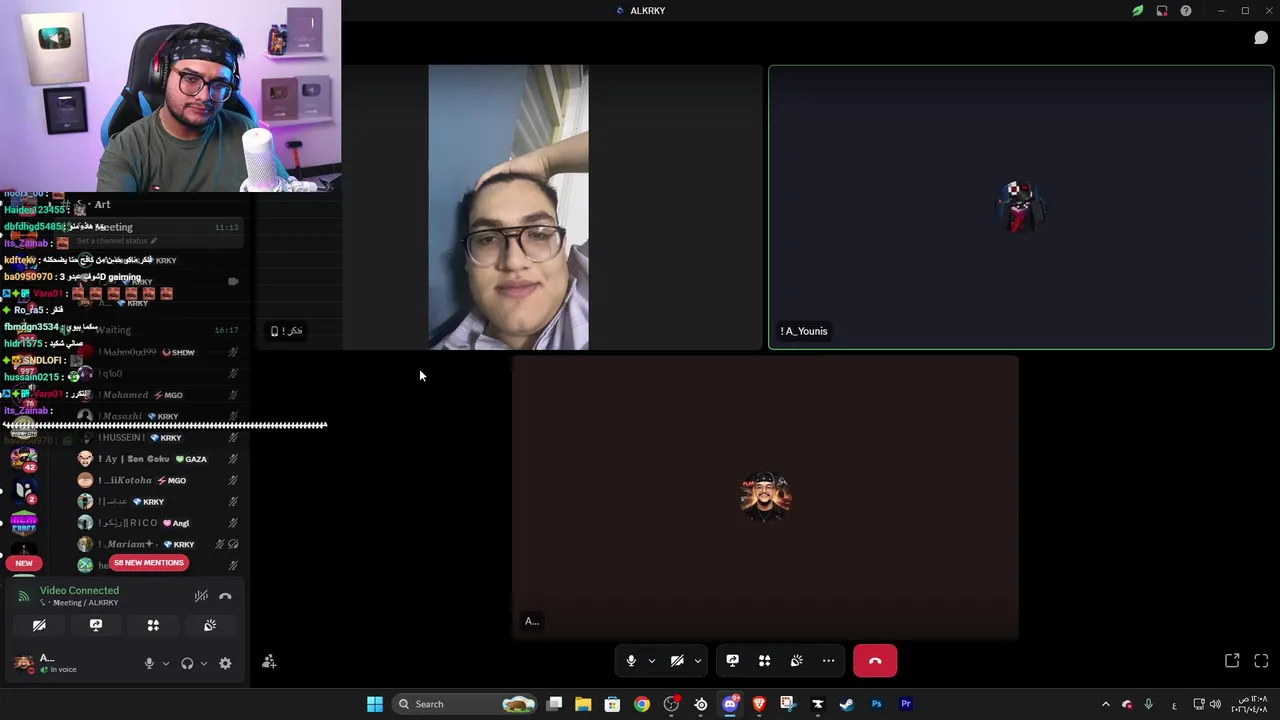This screenshot has width=1280, height=720.
Task: Start an activity from voice connected panel
Action: click(153, 625)
